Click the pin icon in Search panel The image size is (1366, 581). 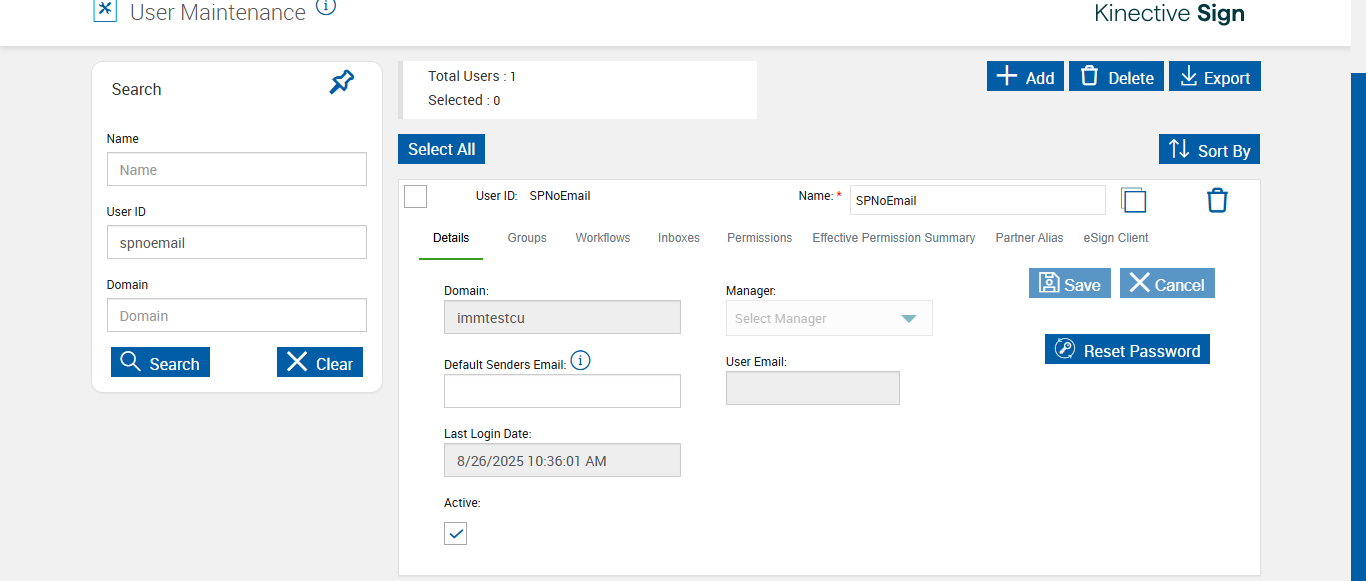click(342, 83)
